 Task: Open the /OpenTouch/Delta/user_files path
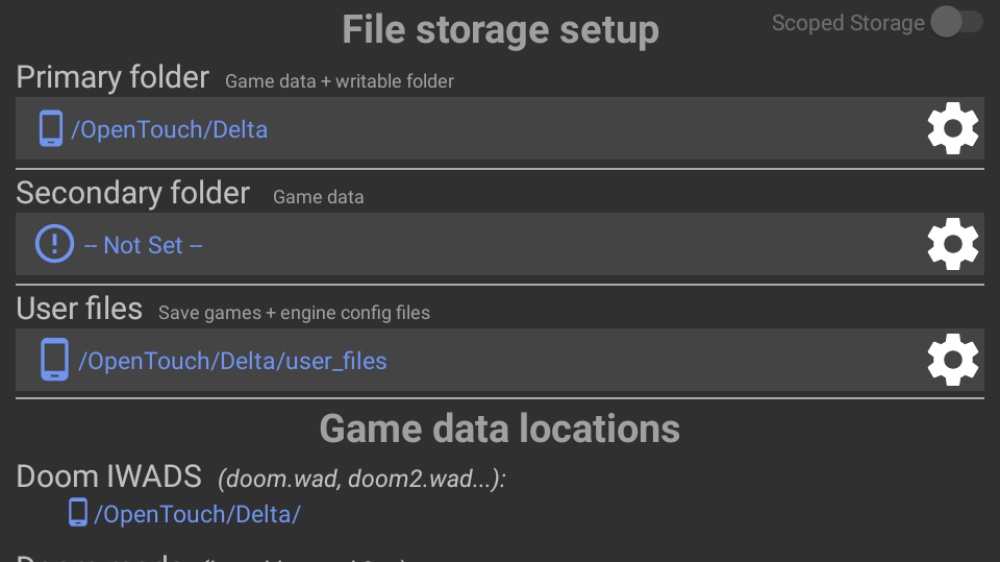[233, 361]
